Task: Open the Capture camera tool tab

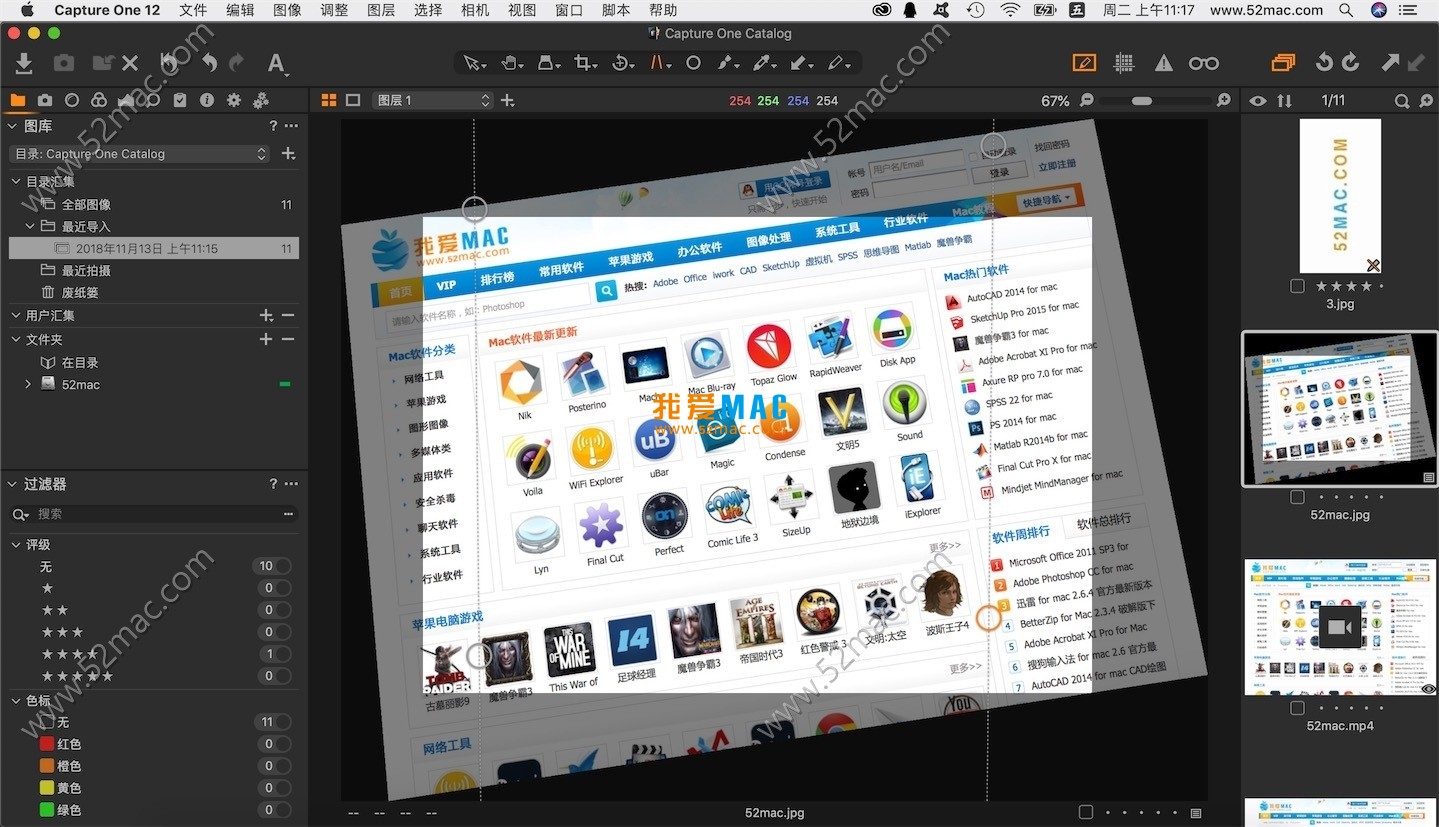Action: [45, 100]
